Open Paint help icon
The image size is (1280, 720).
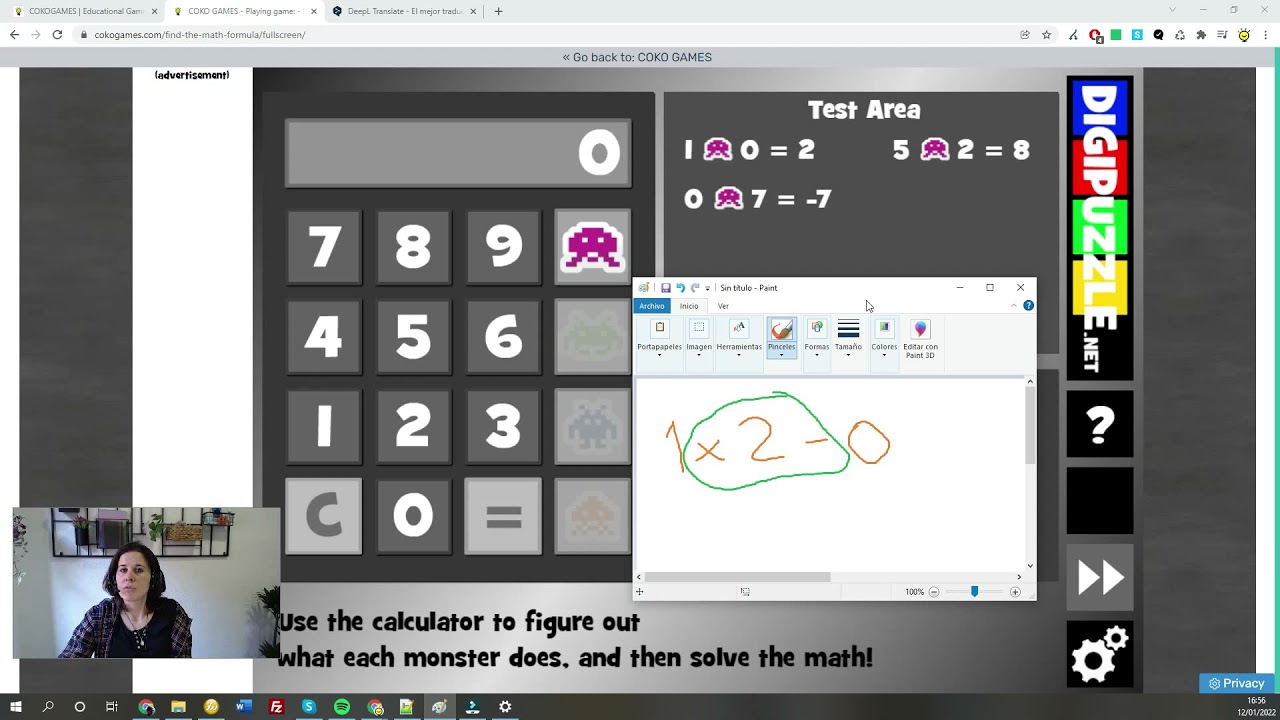tap(1028, 305)
